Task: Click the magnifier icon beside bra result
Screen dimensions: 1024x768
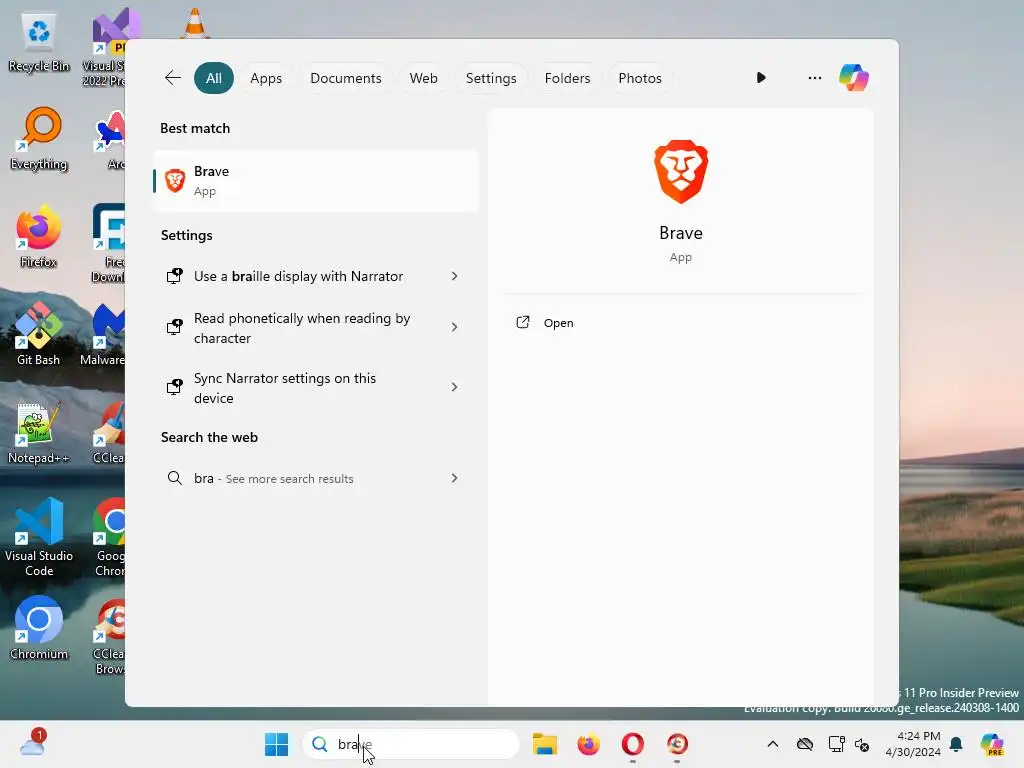Action: (x=174, y=478)
